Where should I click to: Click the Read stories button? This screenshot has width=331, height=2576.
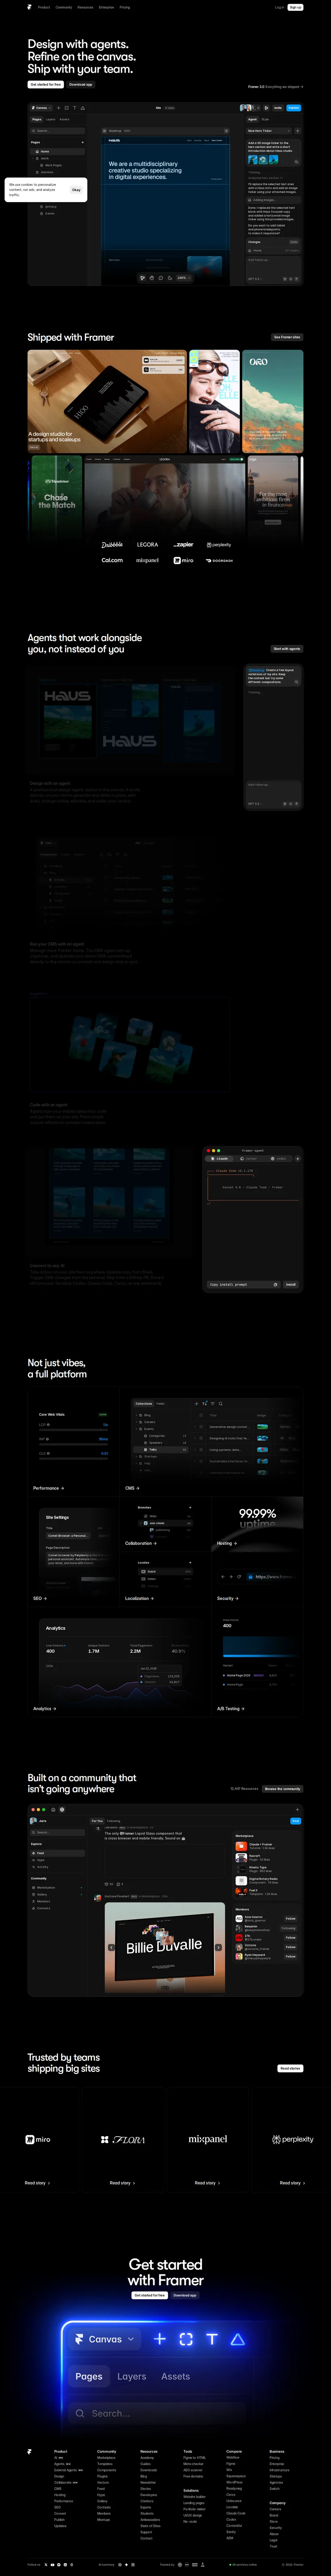pyautogui.click(x=290, y=2068)
